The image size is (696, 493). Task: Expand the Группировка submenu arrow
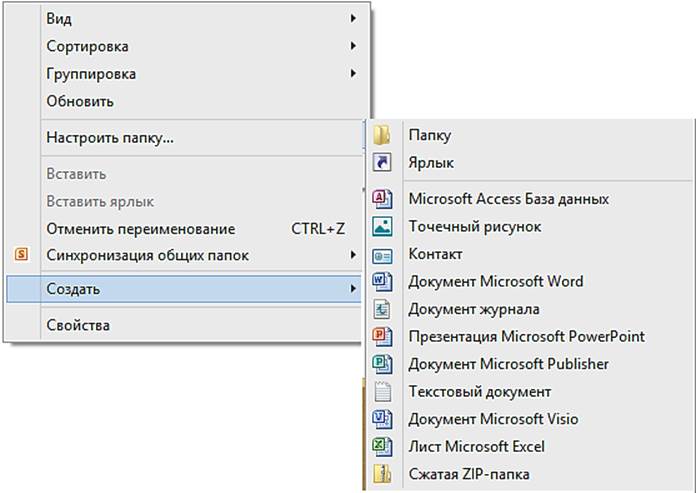coord(353,73)
